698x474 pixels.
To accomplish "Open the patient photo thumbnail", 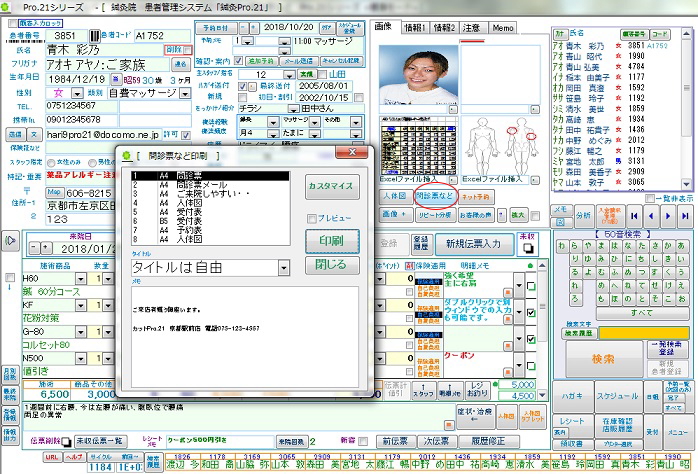I will pos(418,74).
